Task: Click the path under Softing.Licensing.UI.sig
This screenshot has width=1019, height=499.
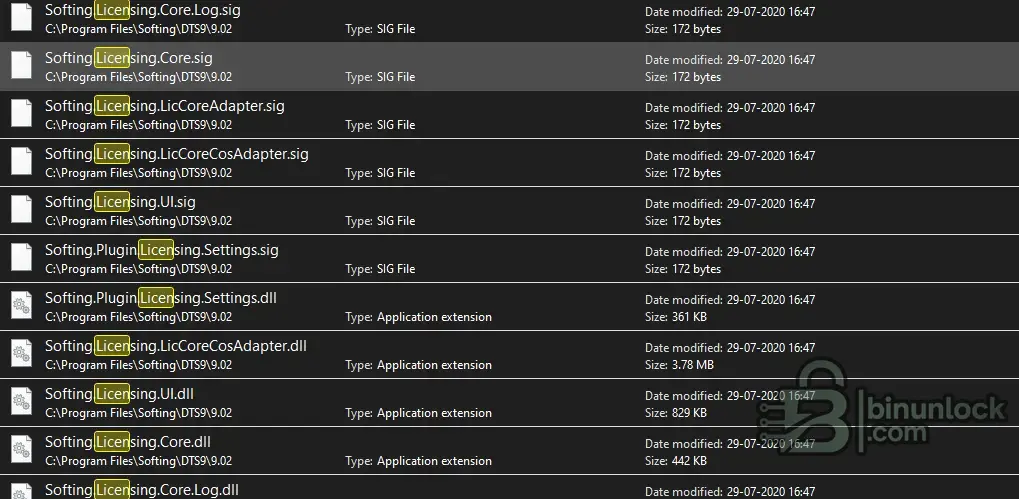Action: 138,221
